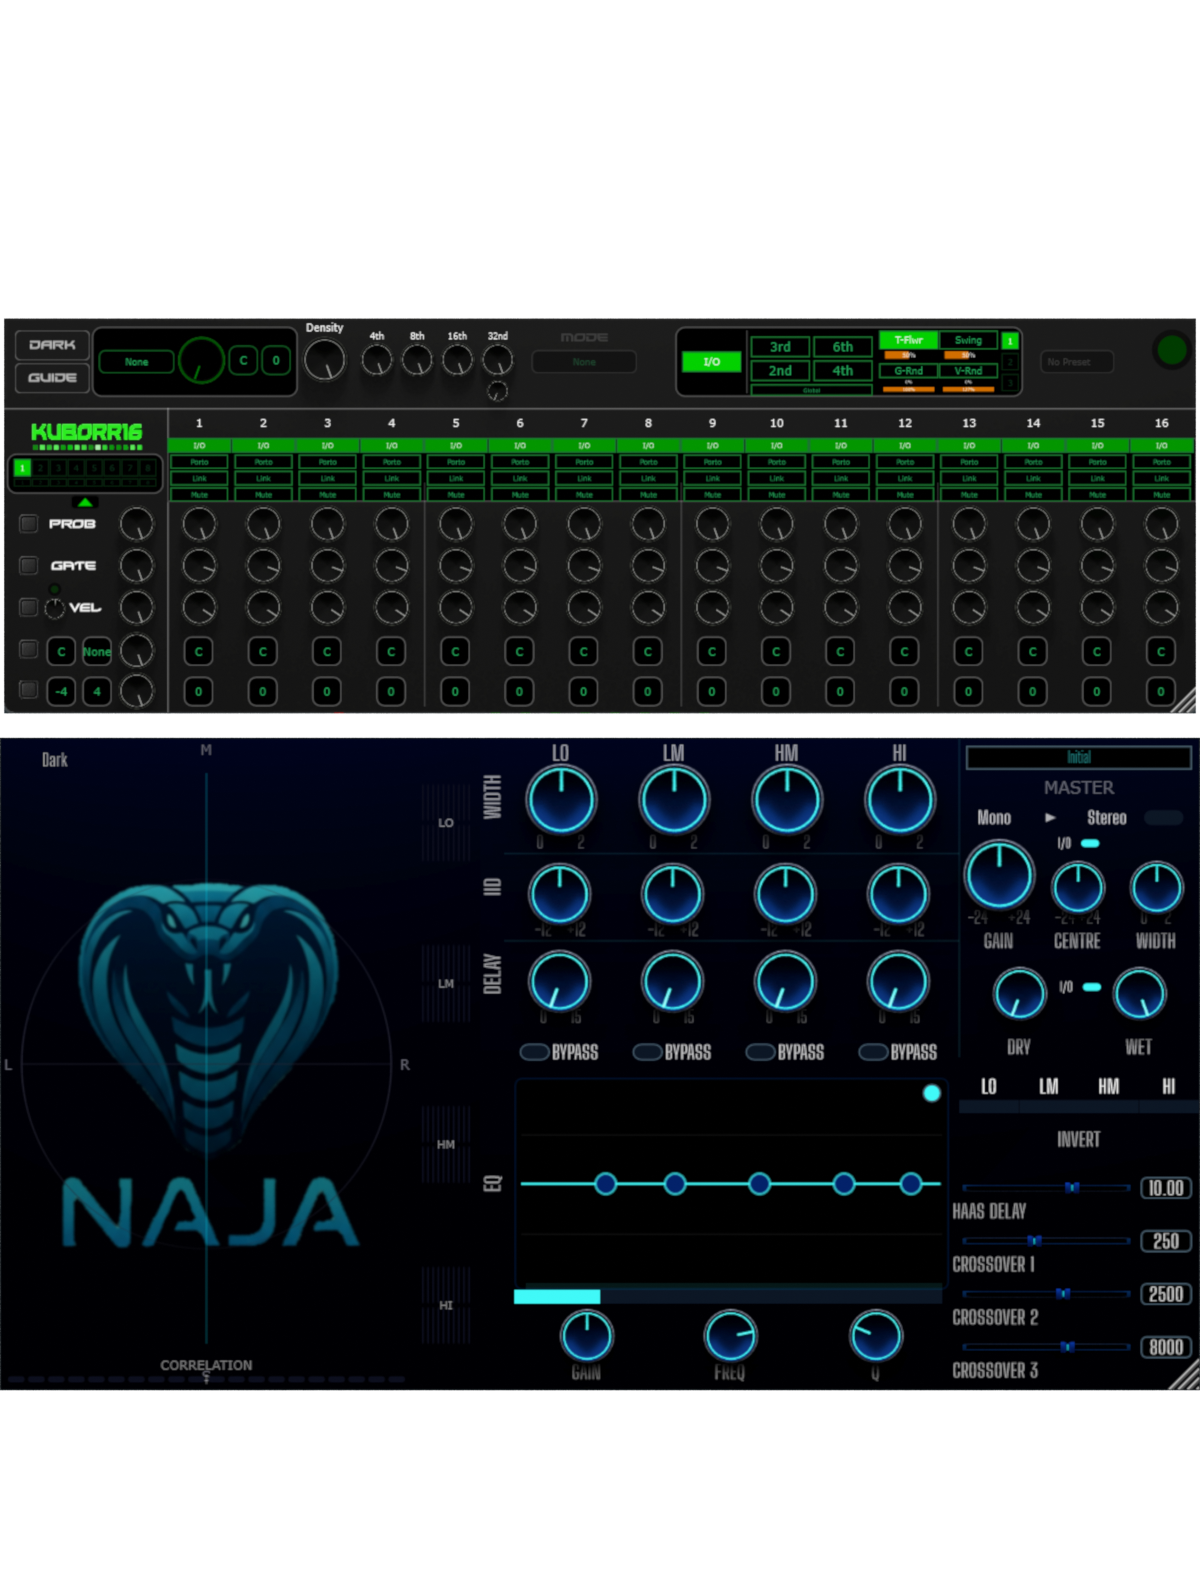The image size is (1200, 1580).
Task: Click the EQ Q knob
Action: point(875,1336)
